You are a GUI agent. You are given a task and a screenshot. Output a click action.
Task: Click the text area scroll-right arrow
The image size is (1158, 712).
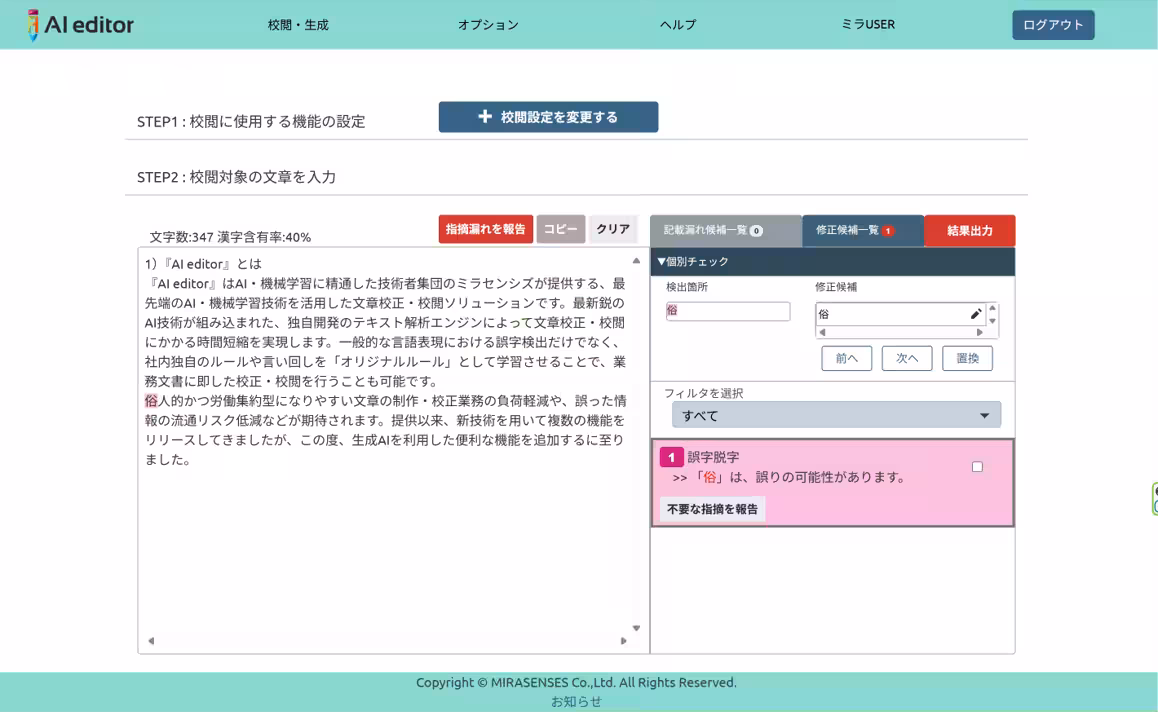tap(623, 641)
